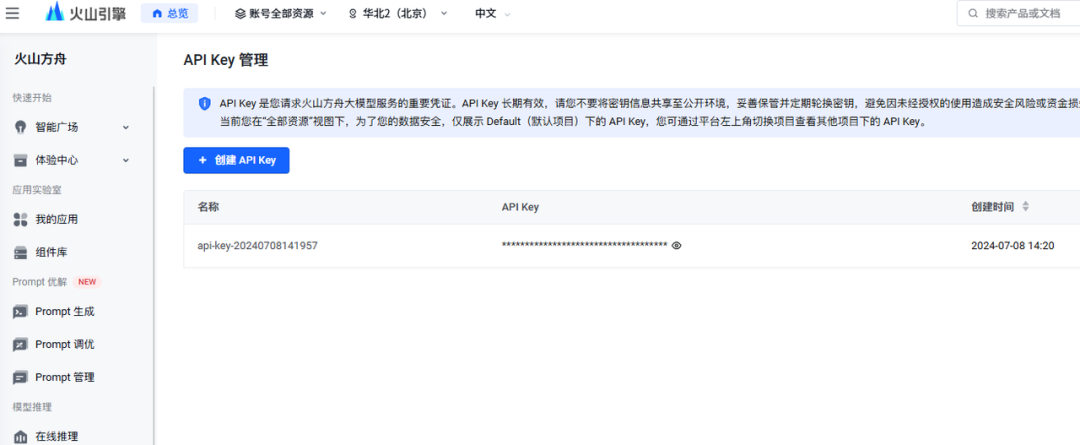The width and height of the screenshot is (1080, 445).
Task: Click the NEW badge beside Prompt 优解
Action: click(x=87, y=282)
